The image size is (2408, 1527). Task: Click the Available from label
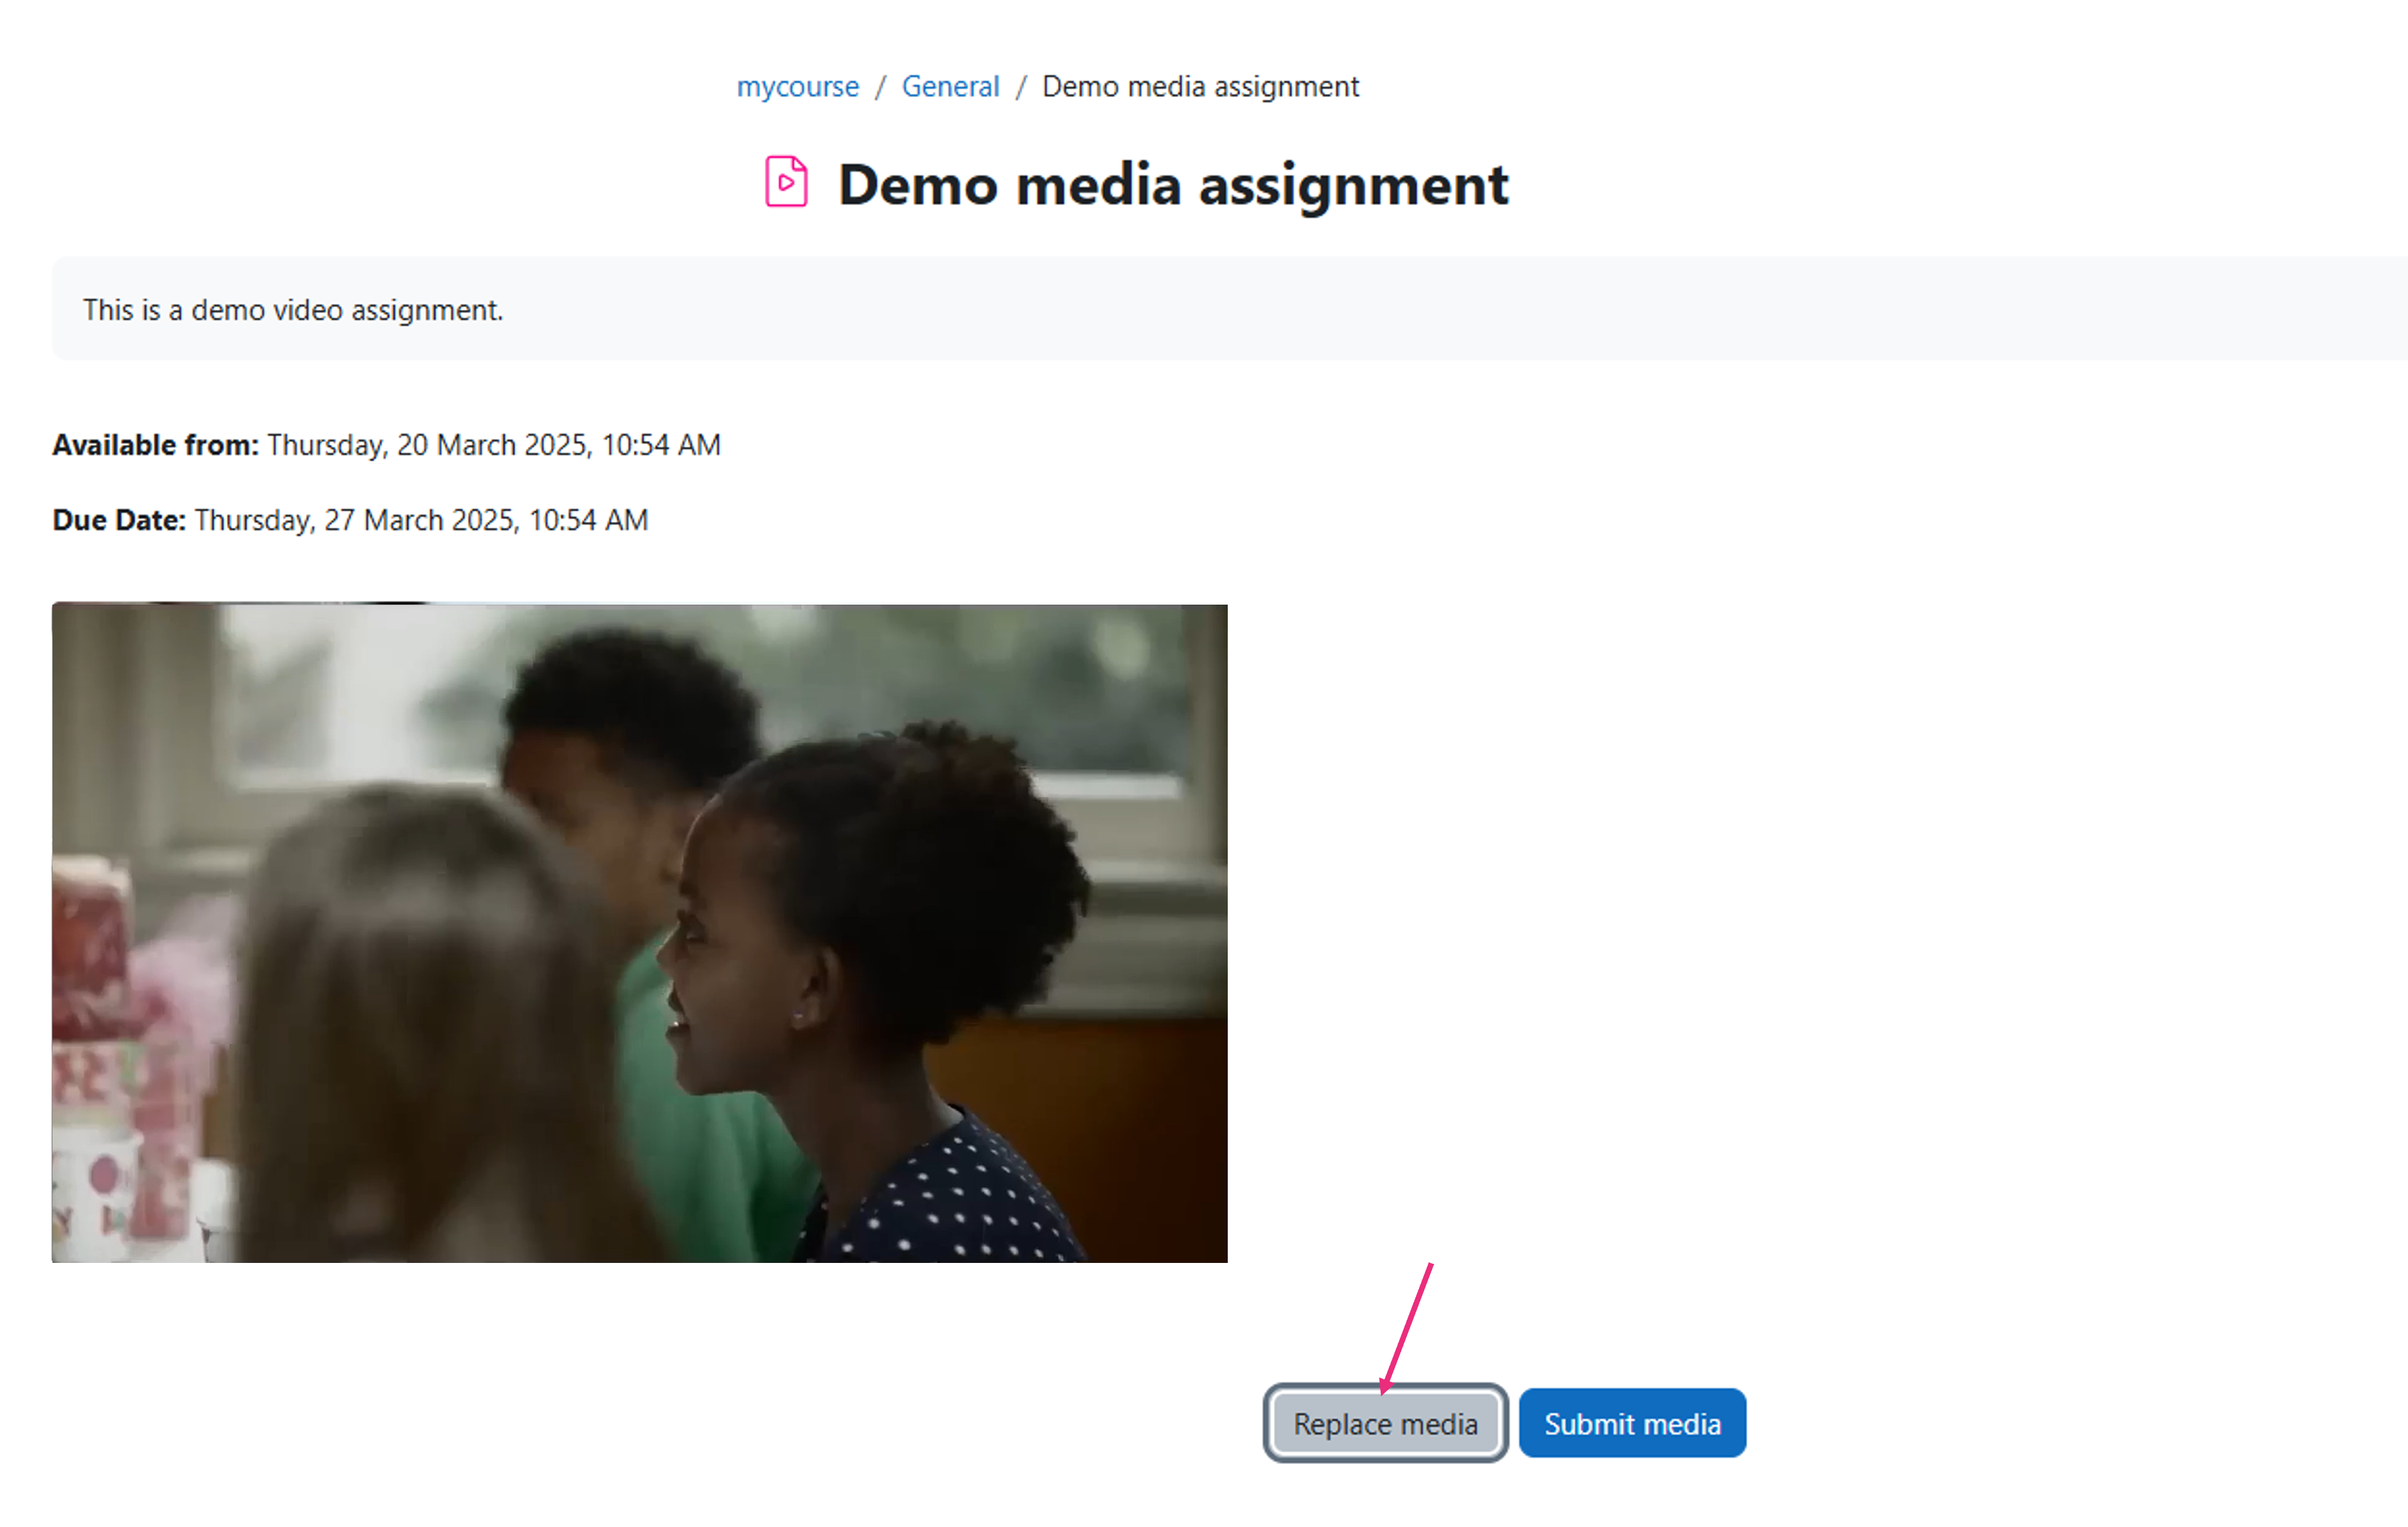(155, 445)
